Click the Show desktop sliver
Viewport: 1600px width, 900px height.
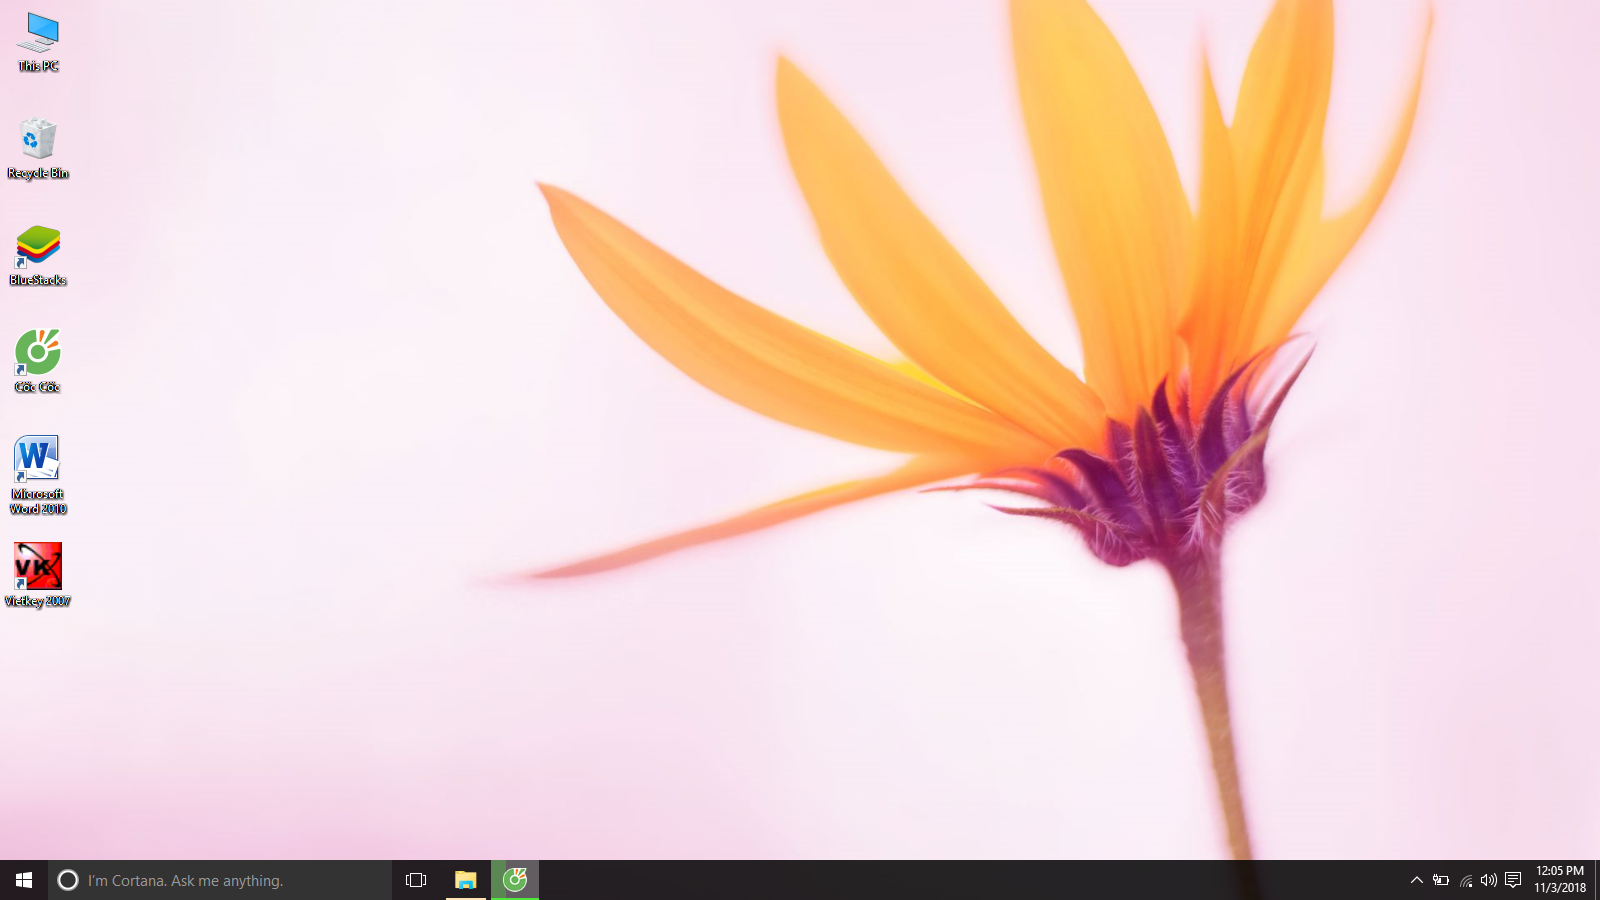pyautogui.click(x=1597, y=880)
